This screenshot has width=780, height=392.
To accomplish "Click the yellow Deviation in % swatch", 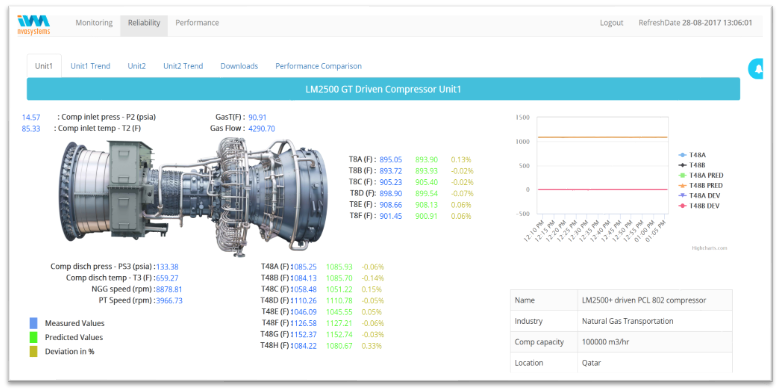I will [x=33, y=351].
